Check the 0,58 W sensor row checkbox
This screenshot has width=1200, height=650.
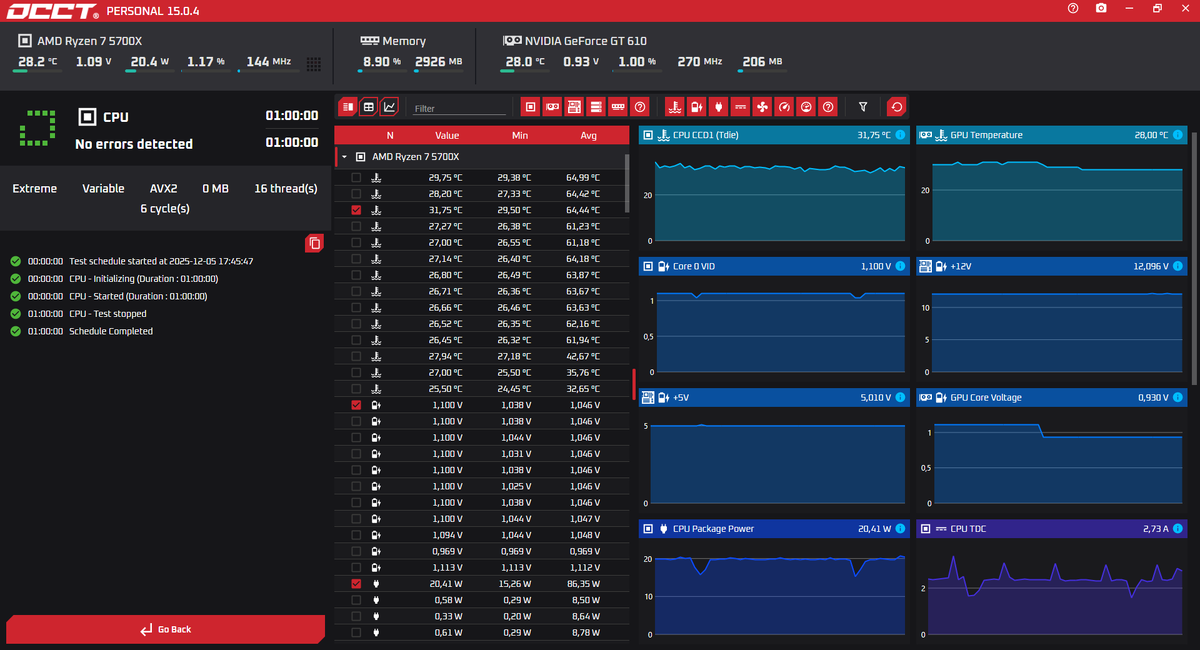[356, 600]
